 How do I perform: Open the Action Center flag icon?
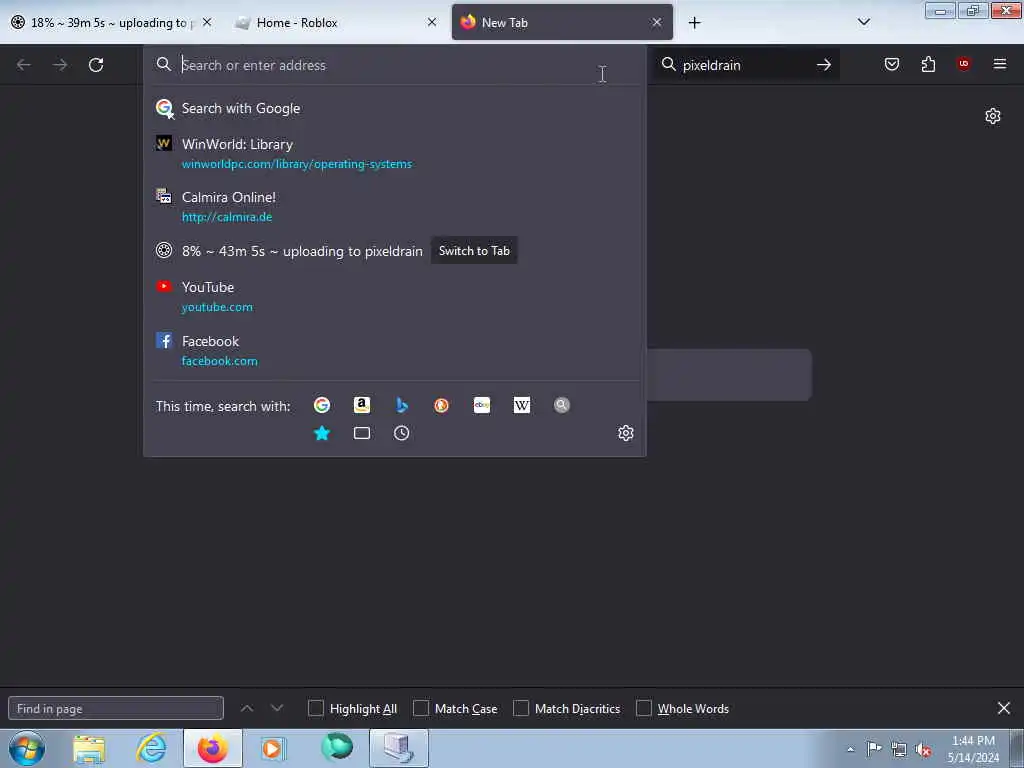(874, 750)
